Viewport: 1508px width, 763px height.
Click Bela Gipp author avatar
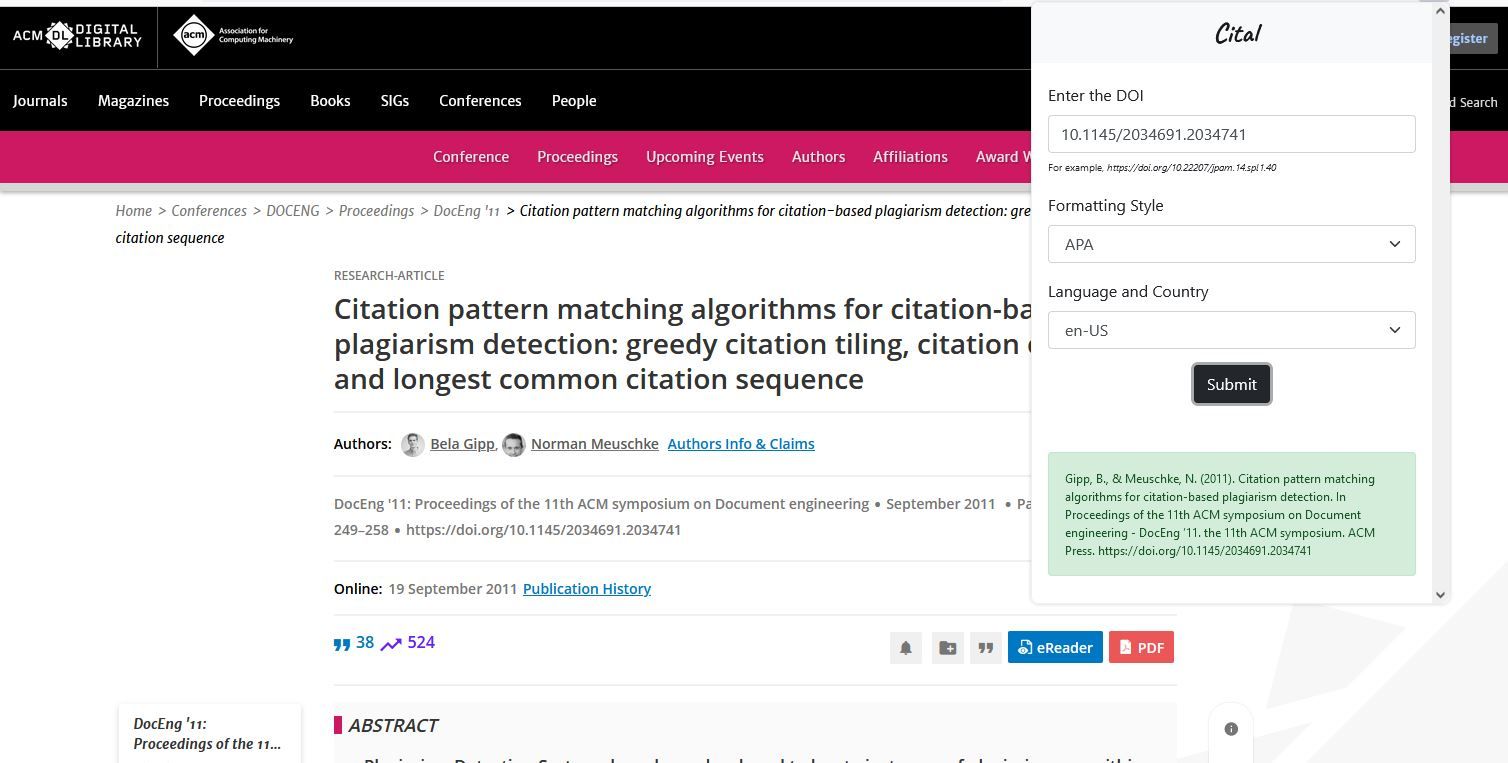pyautogui.click(x=412, y=444)
